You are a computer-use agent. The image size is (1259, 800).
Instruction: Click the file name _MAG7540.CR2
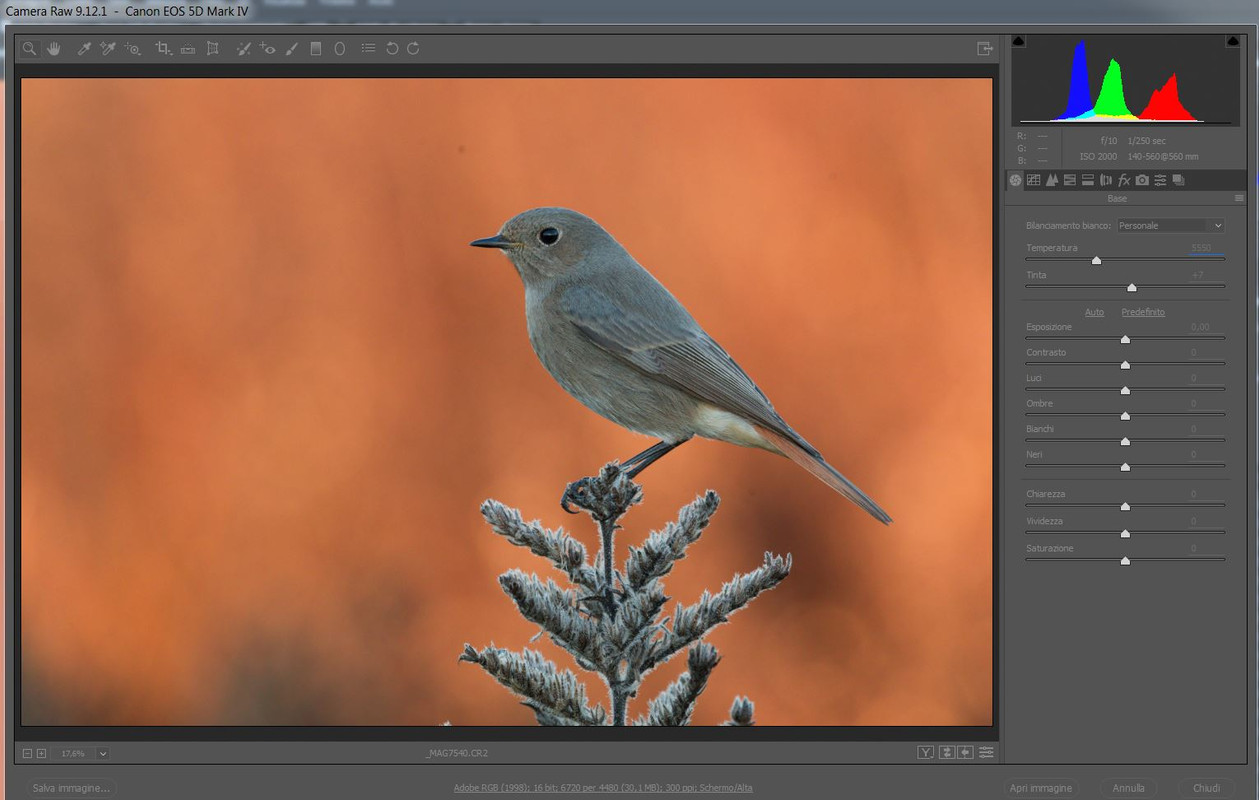point(457,753)
